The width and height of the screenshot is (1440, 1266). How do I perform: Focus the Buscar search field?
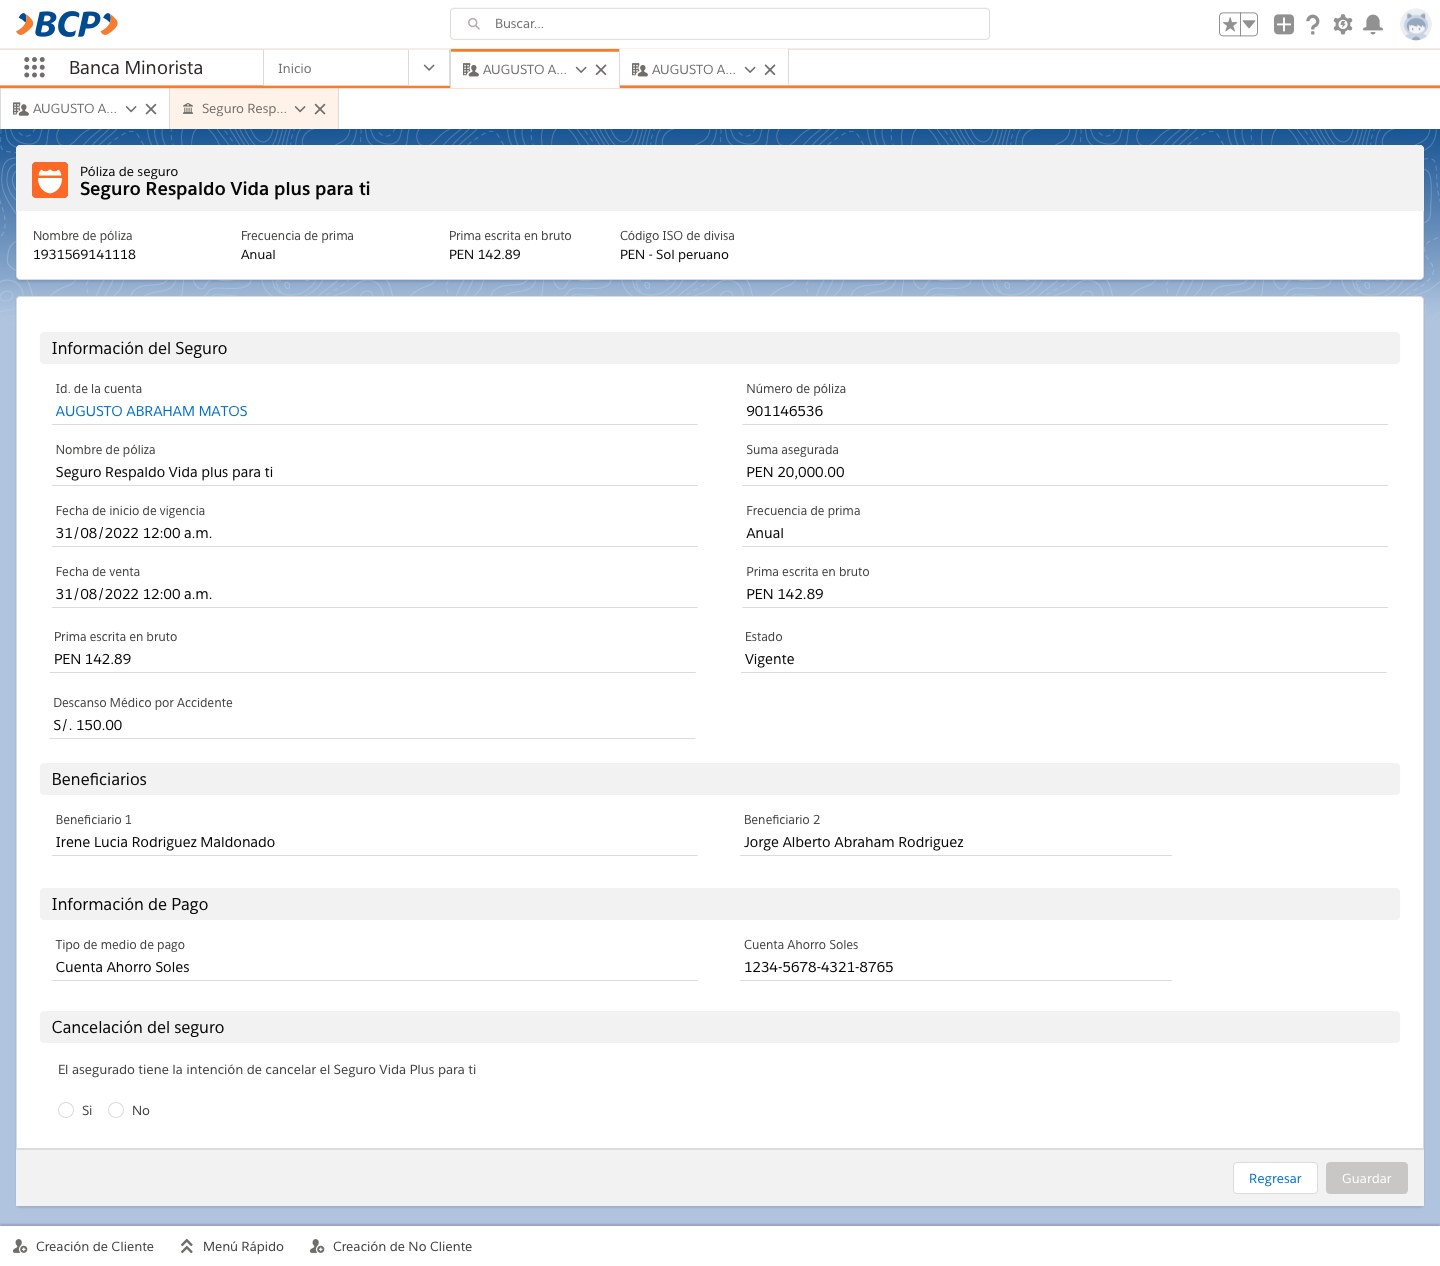(720, 24)
